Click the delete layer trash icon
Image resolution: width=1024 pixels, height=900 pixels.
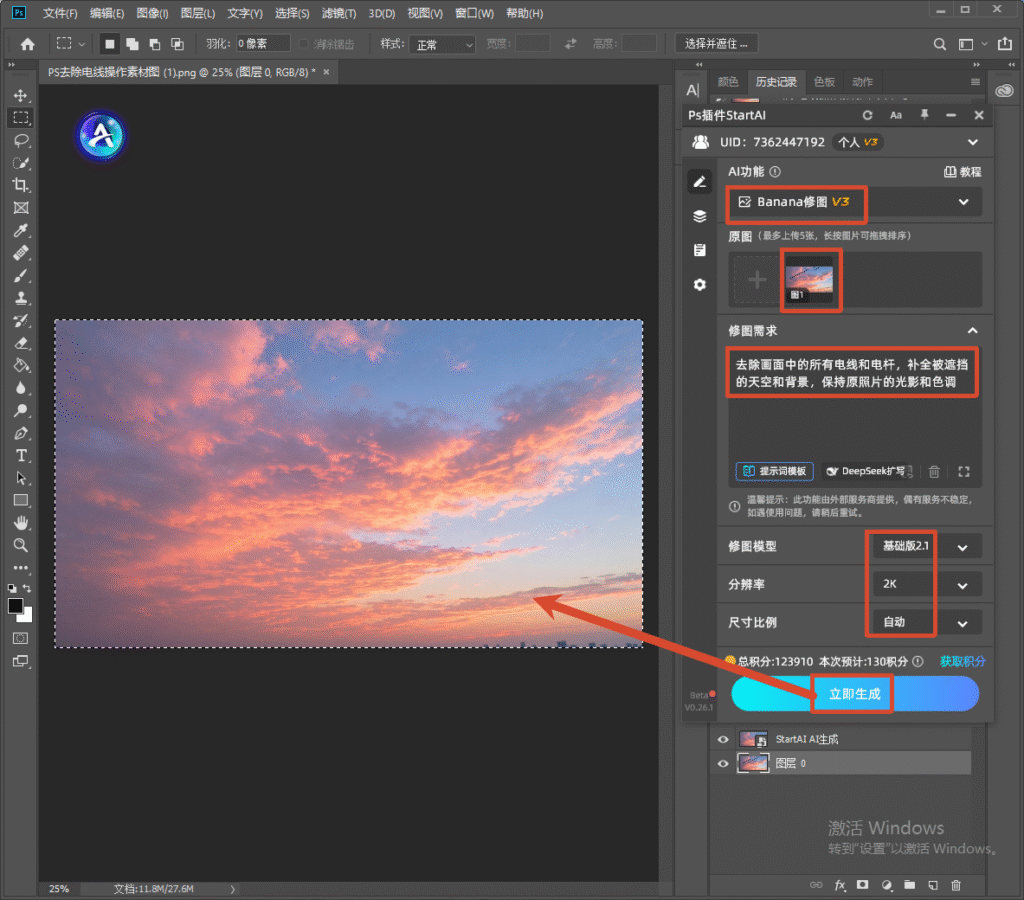coord(956,885)
